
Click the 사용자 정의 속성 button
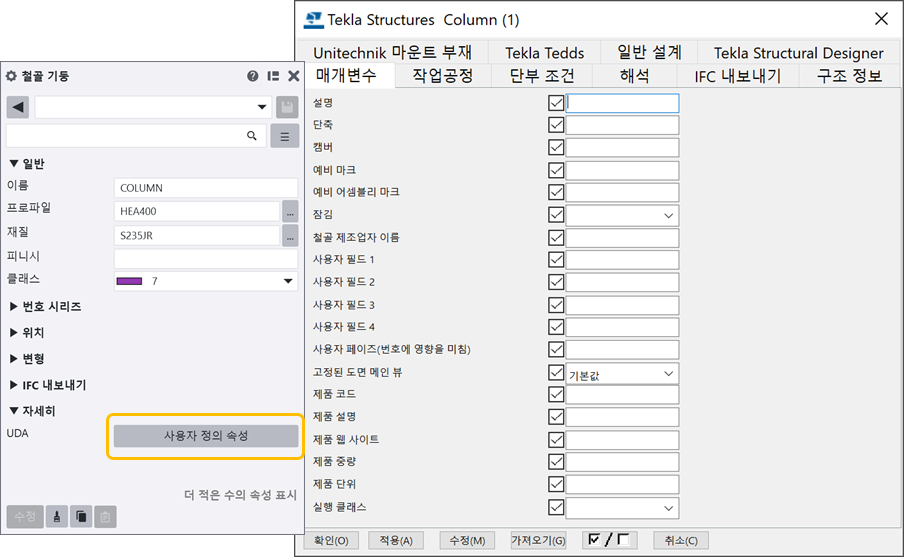[205, 436]
